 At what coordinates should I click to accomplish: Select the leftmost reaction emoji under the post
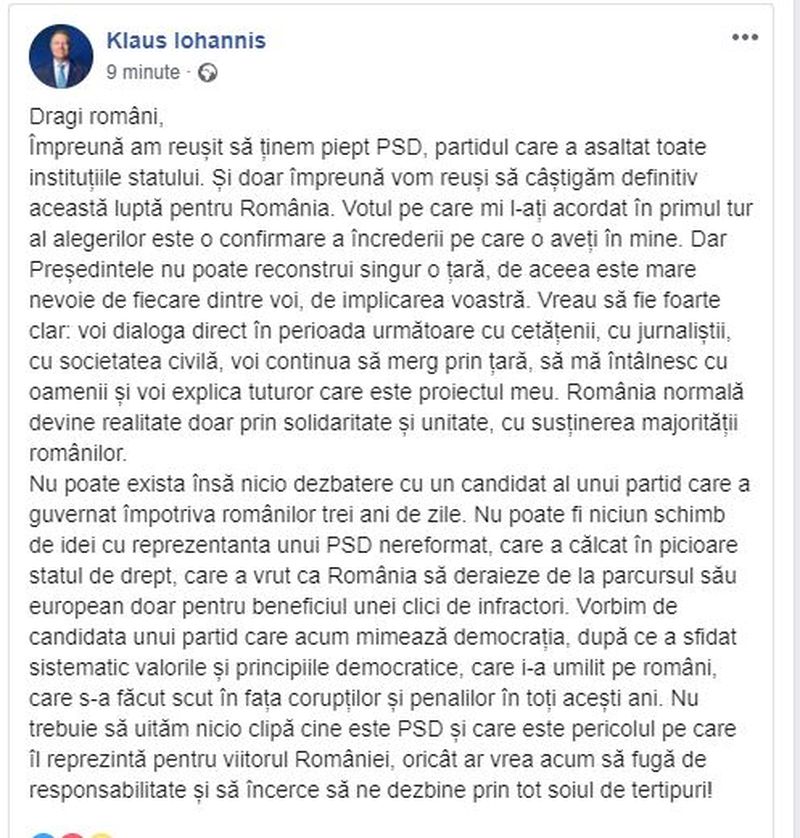pos(42,834)
